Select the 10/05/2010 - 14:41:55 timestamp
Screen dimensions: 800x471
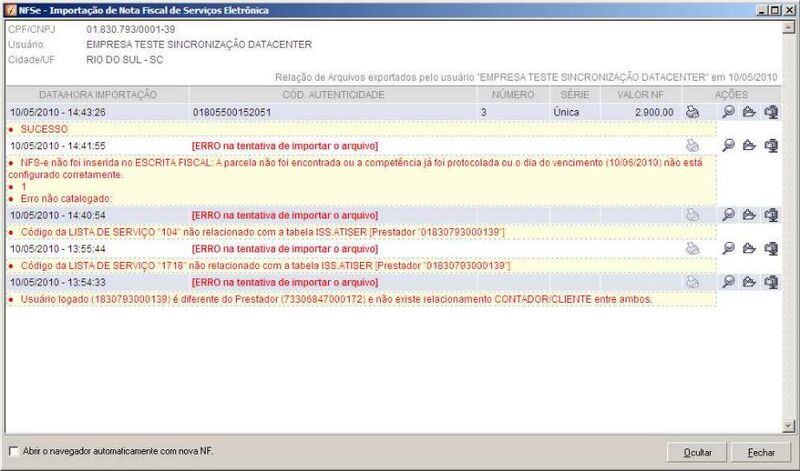(58, 146)
